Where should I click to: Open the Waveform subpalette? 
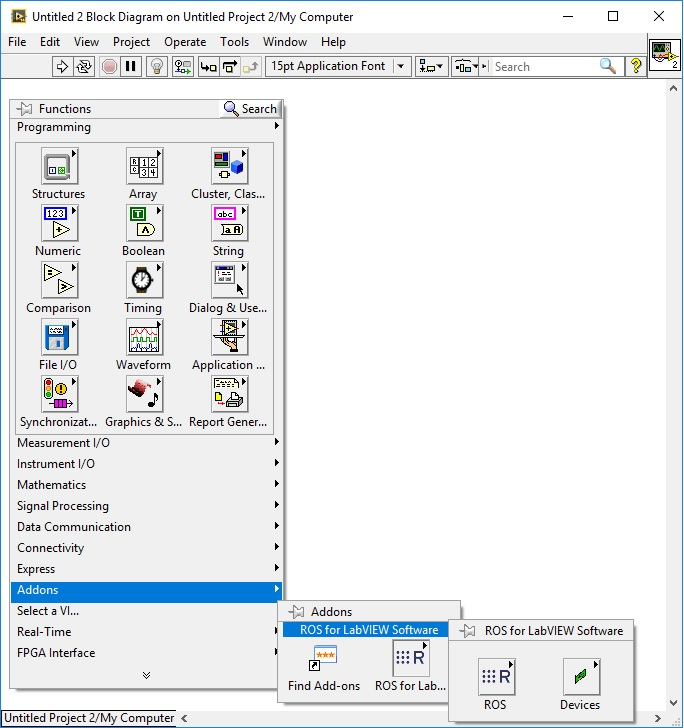[x=144, y=337]
